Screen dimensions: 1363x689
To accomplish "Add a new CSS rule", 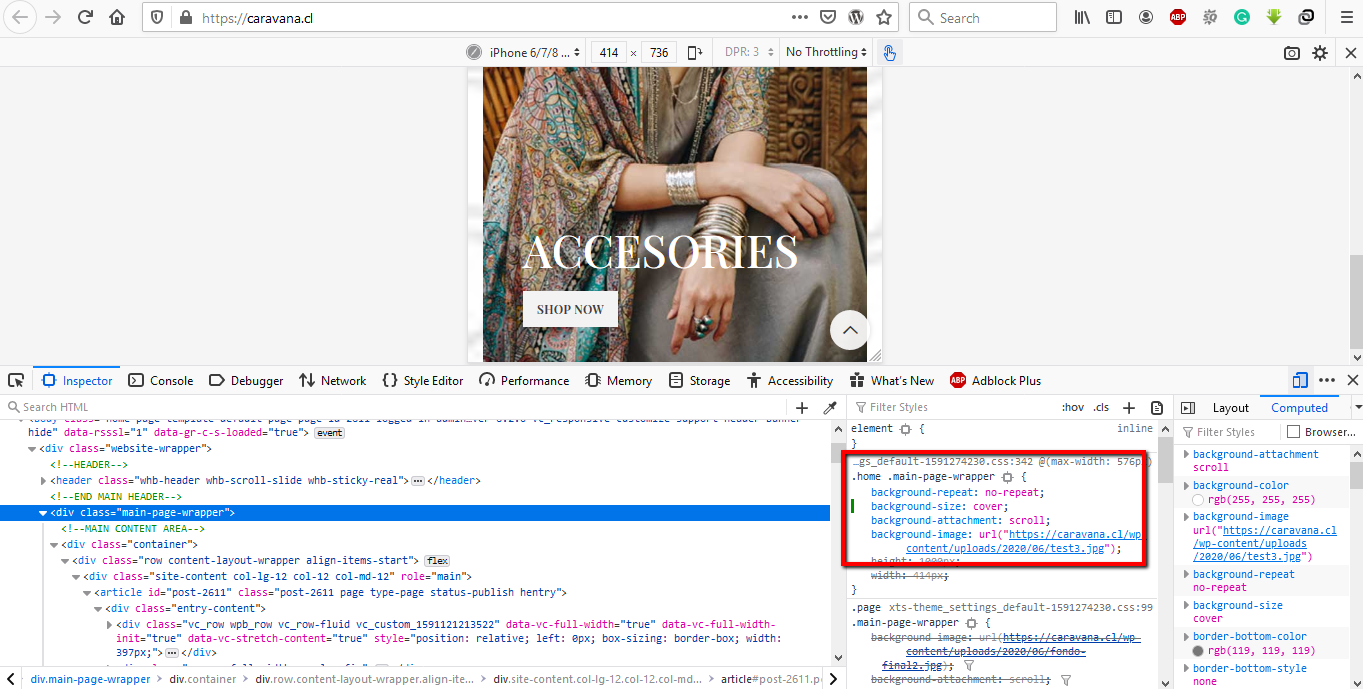I will click(1129, 407).
